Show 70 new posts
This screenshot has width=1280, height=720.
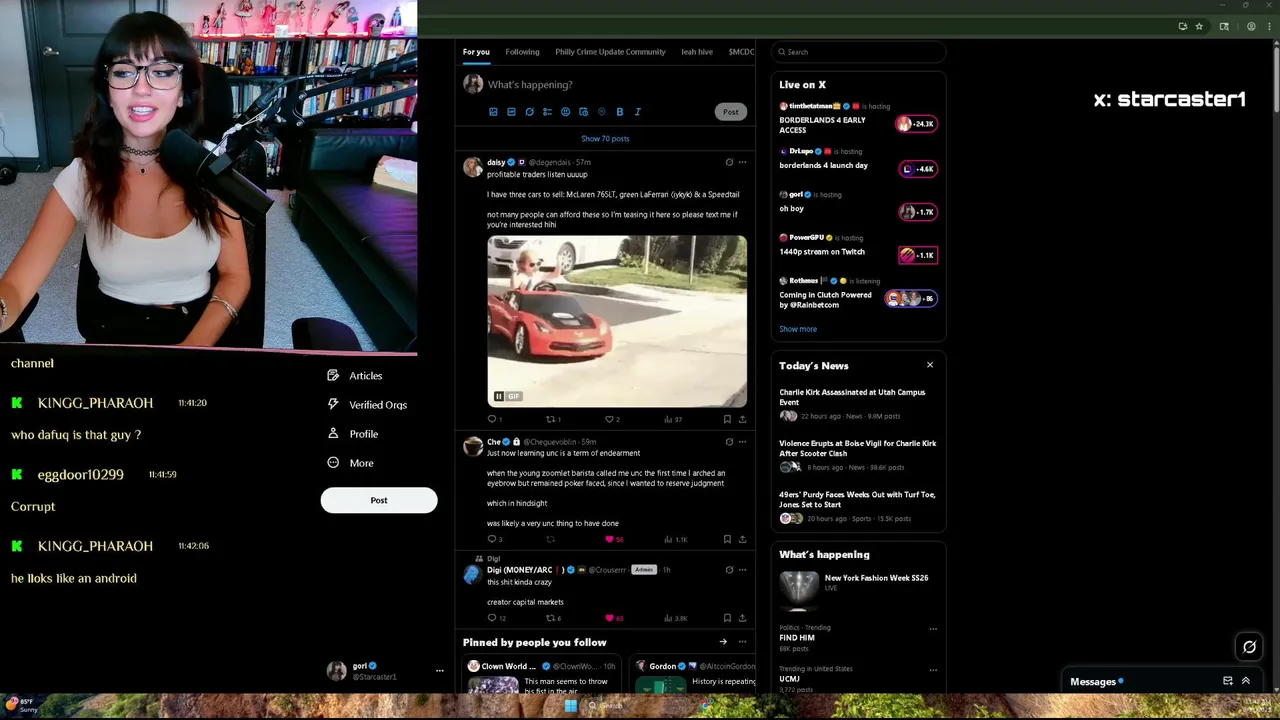(x=605, y=139)
